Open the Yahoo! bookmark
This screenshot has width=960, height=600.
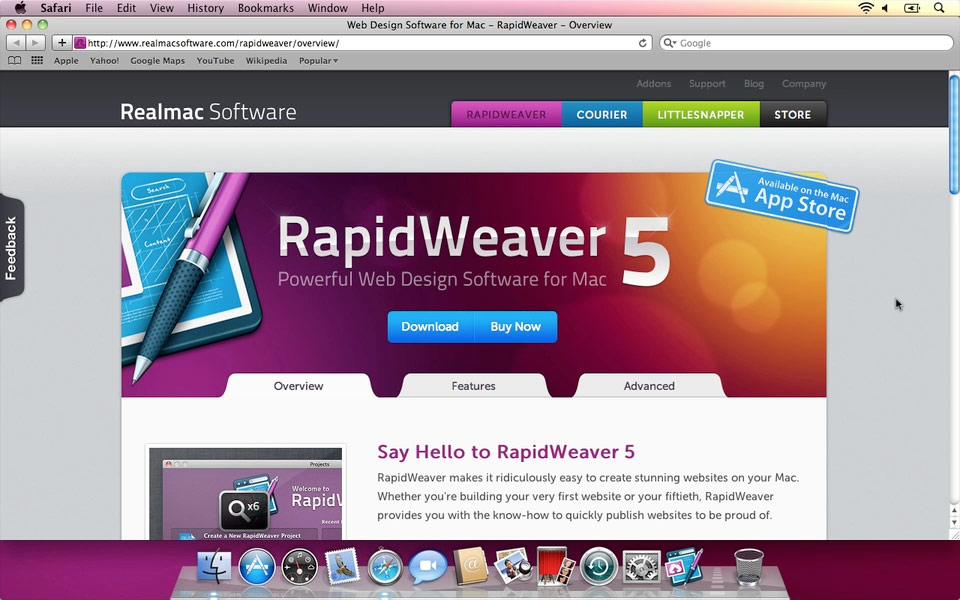(x=104, y=61)
